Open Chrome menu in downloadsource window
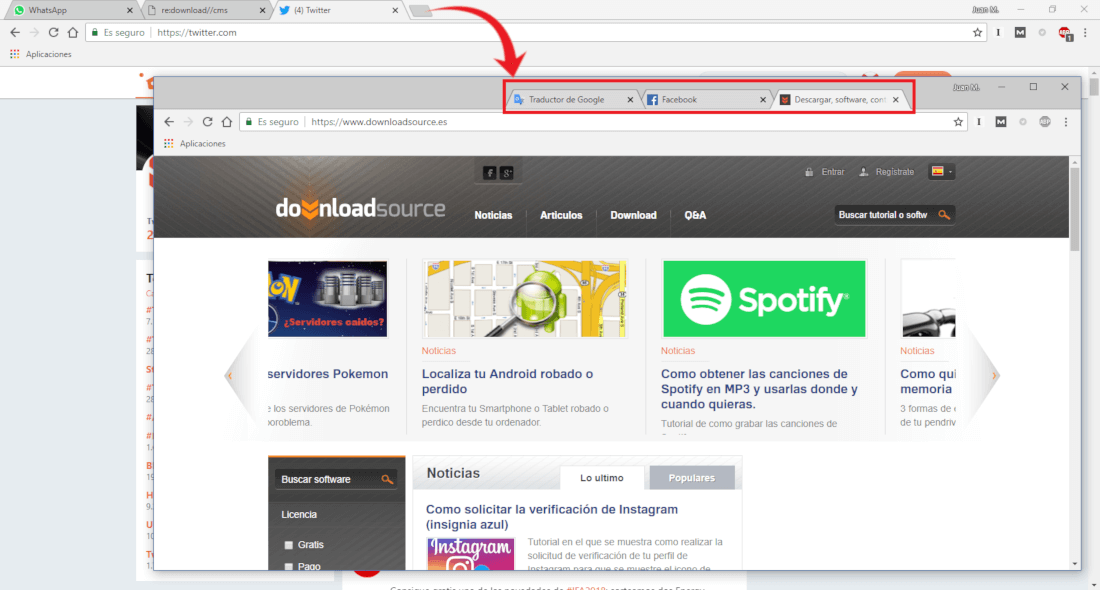The height and width of the screenshot is (590, 1100). pos(1066,121)
